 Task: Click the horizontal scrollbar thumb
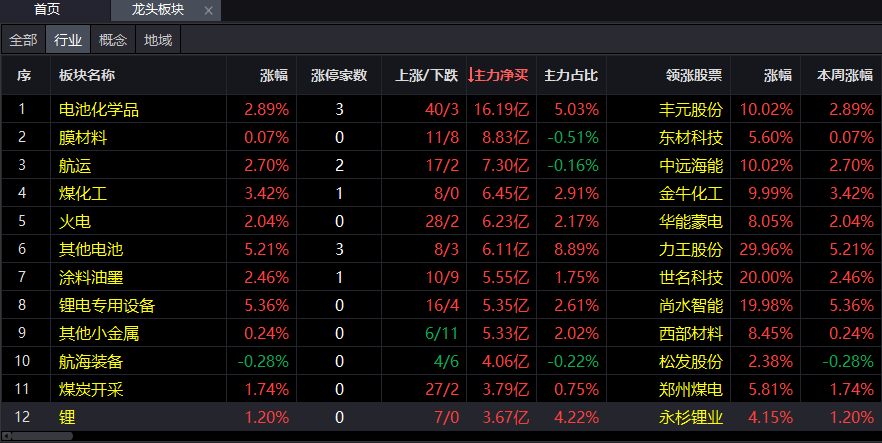(42, 436)
